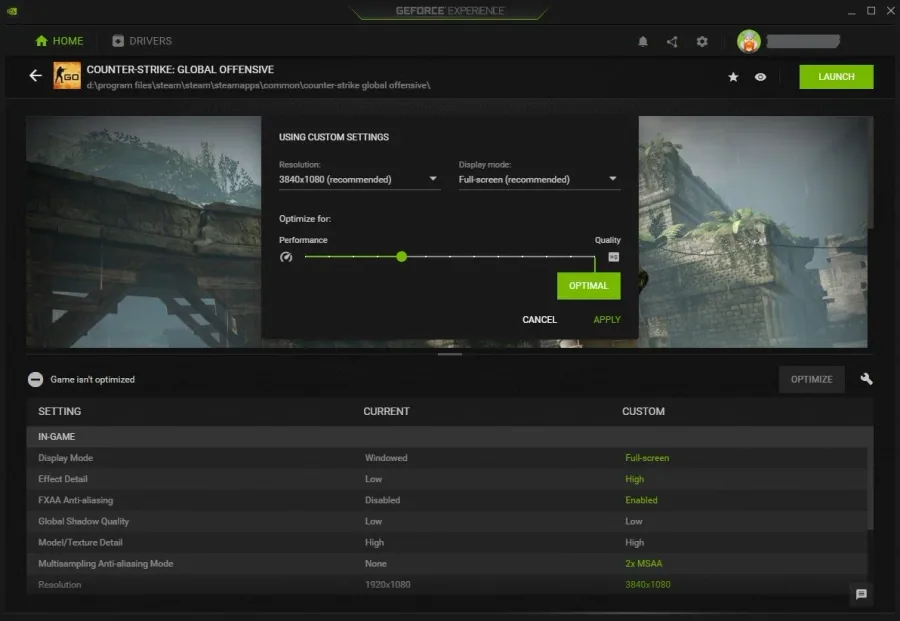Image resolution: width=900 pixels, height=621 pixels.
Task: Click the custom value 'Full-screen'
Action: point(647,458)
